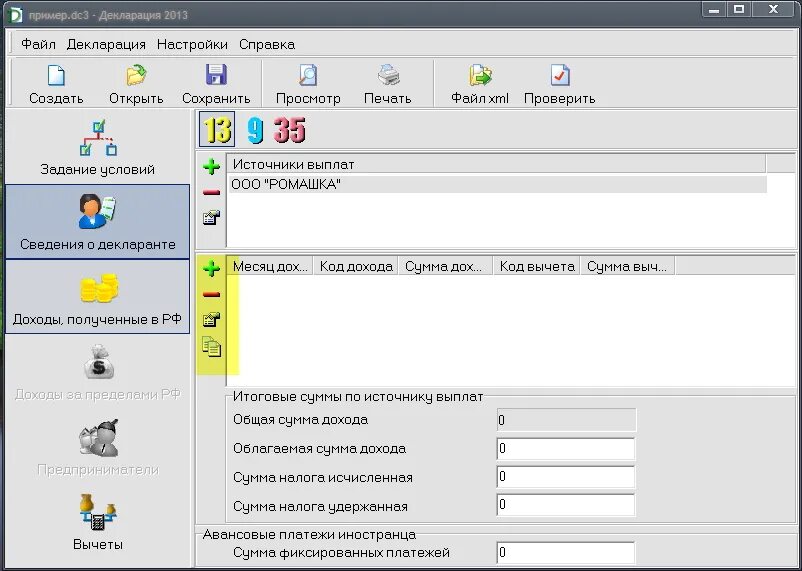Viewport: 802px width, 571px height.
Task: Click the Источники выплат column header
Action: (x=496, y=164)
